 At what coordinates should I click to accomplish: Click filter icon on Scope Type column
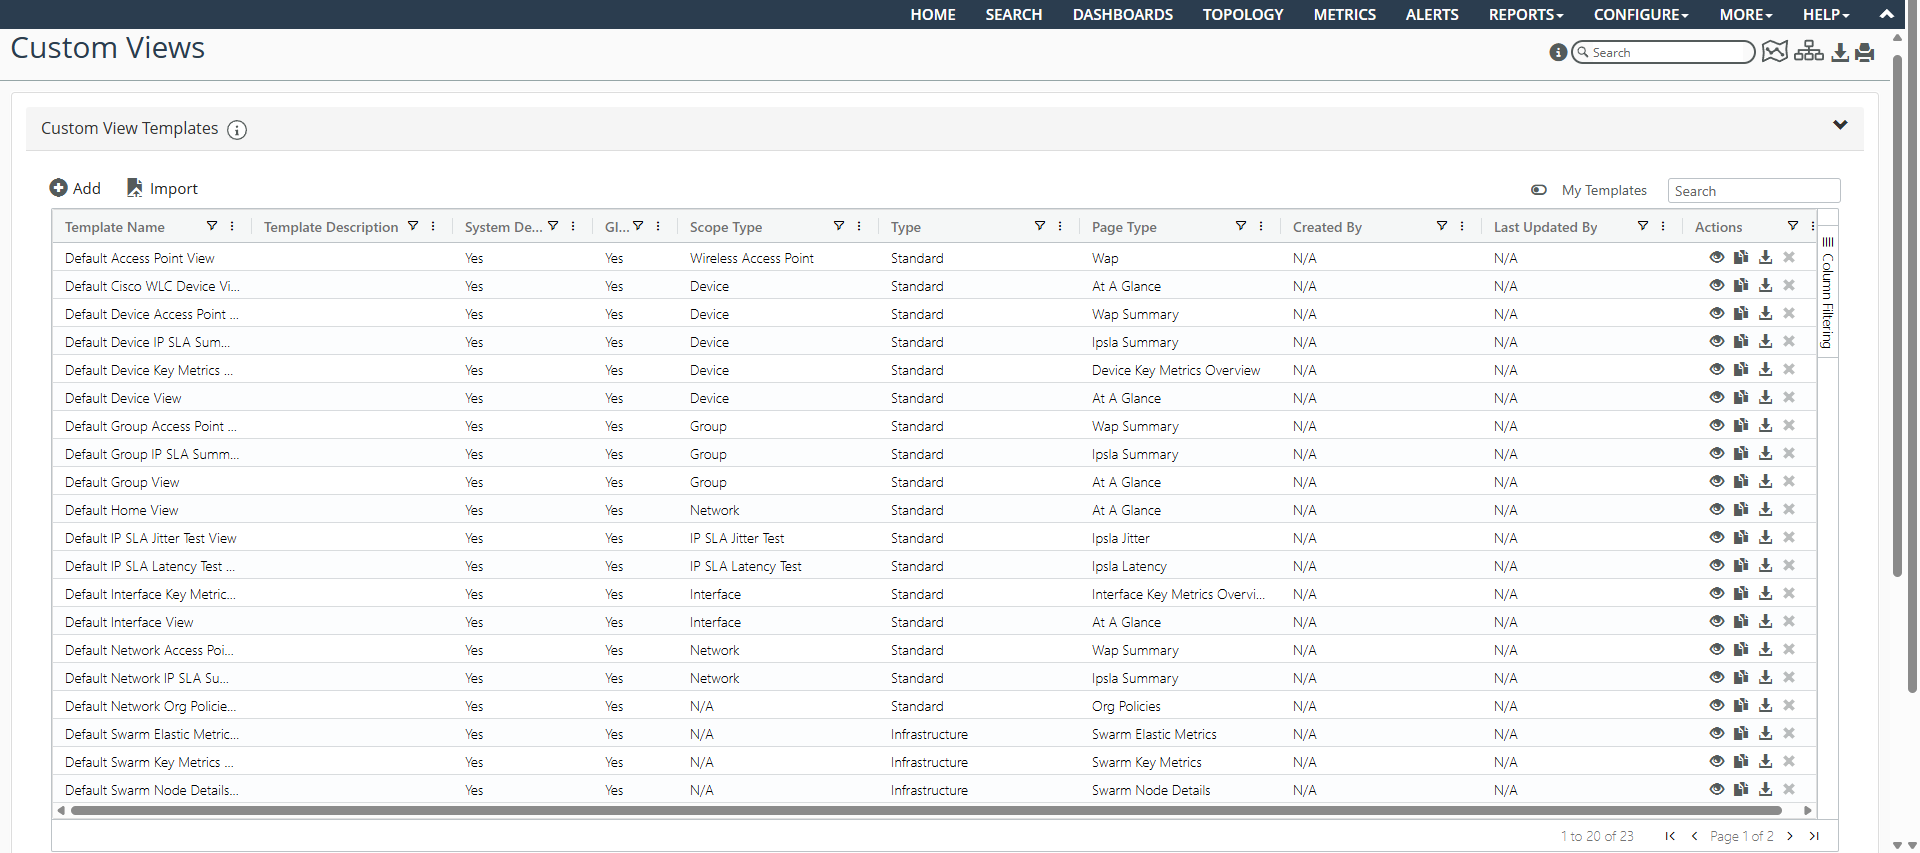(839, 227)
